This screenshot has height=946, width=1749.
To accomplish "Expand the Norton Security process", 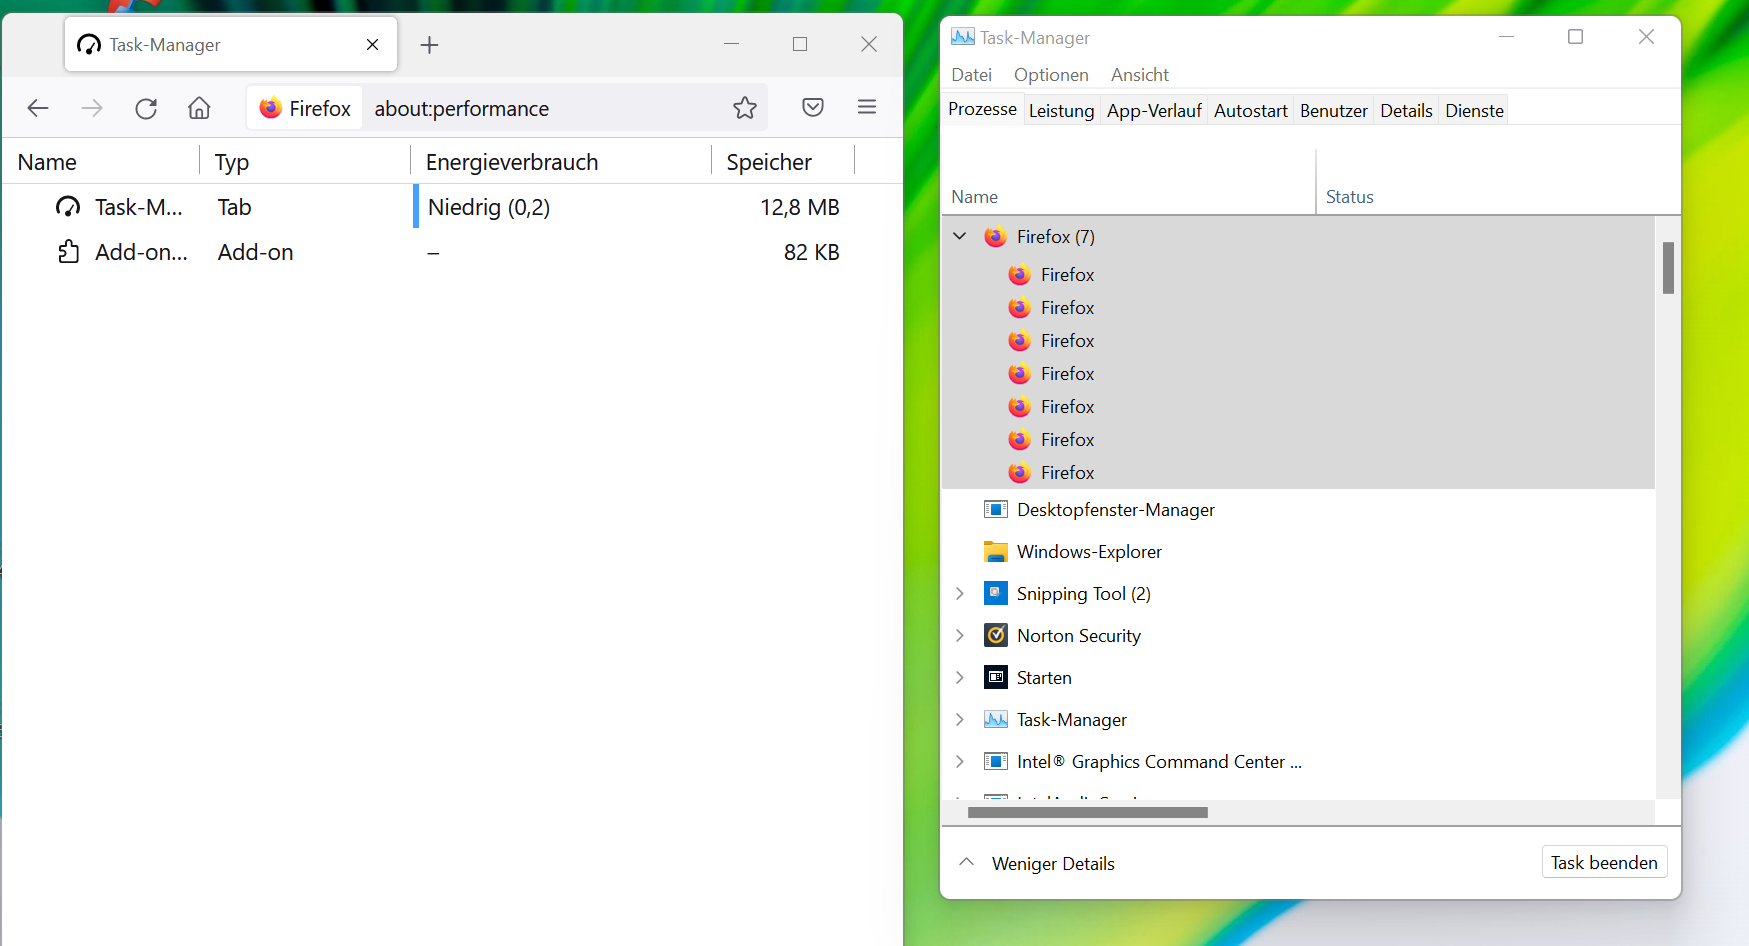I will coord(960,636).
